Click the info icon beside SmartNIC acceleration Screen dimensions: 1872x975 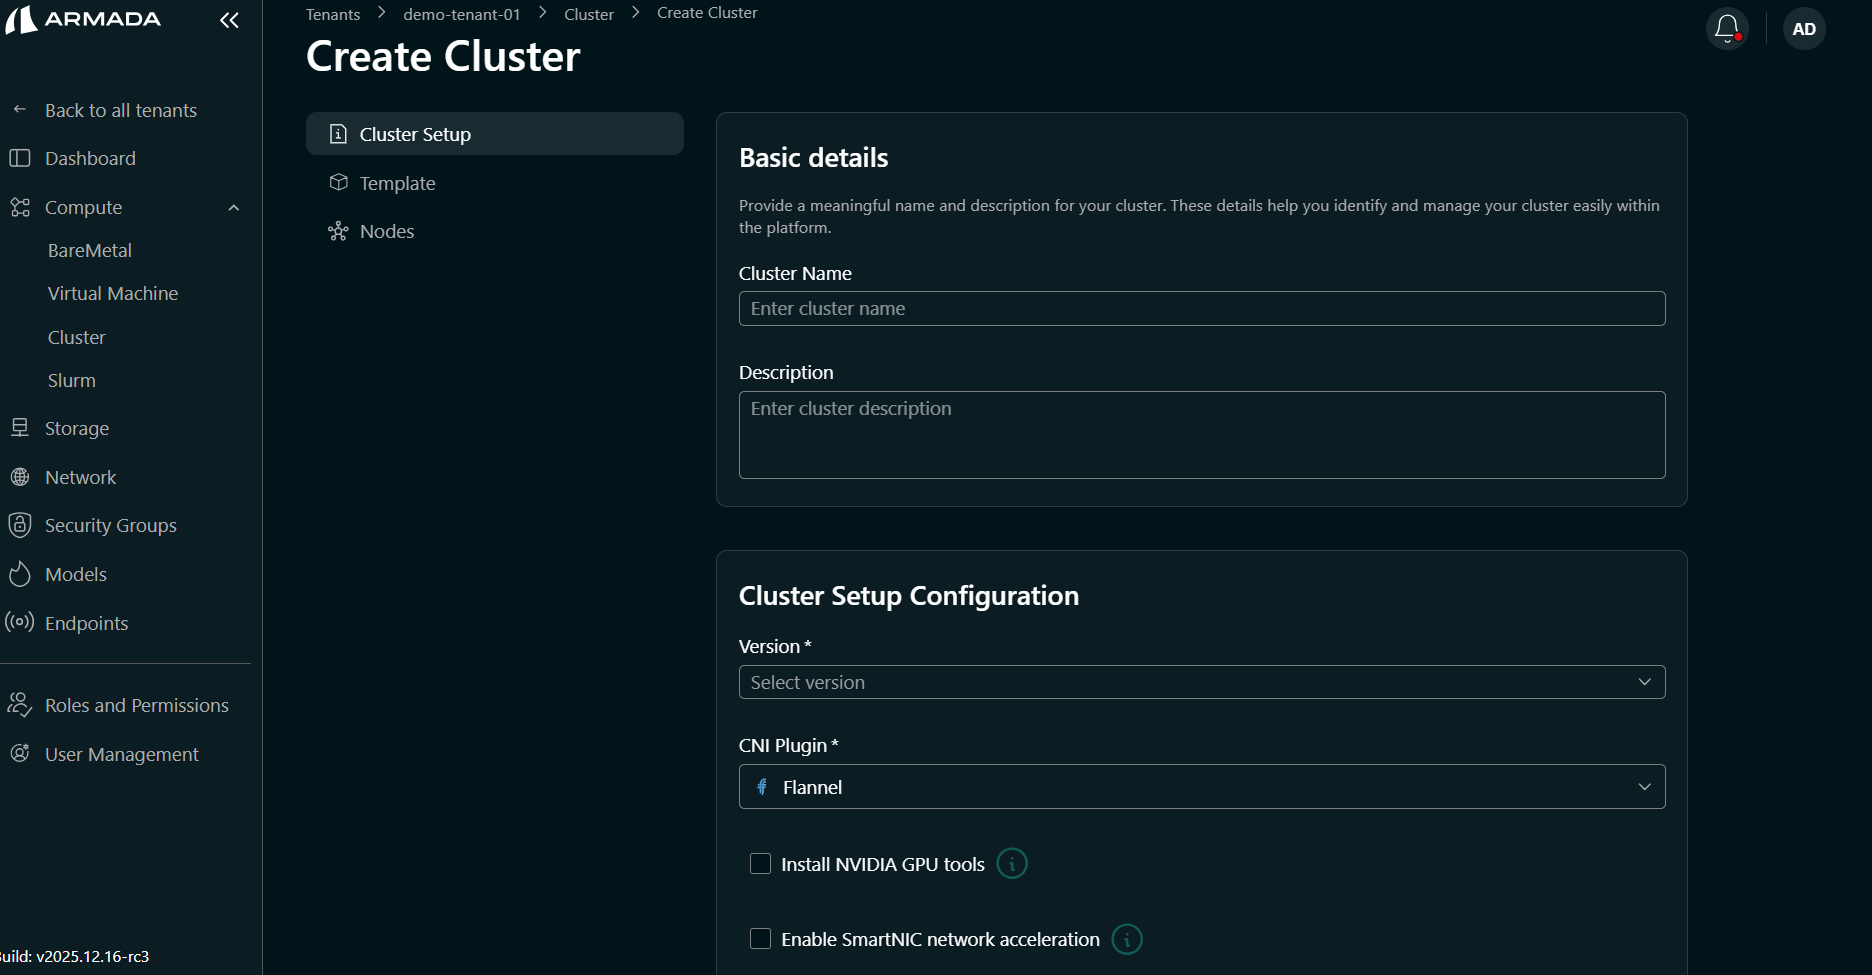[x=1127, y=940]
